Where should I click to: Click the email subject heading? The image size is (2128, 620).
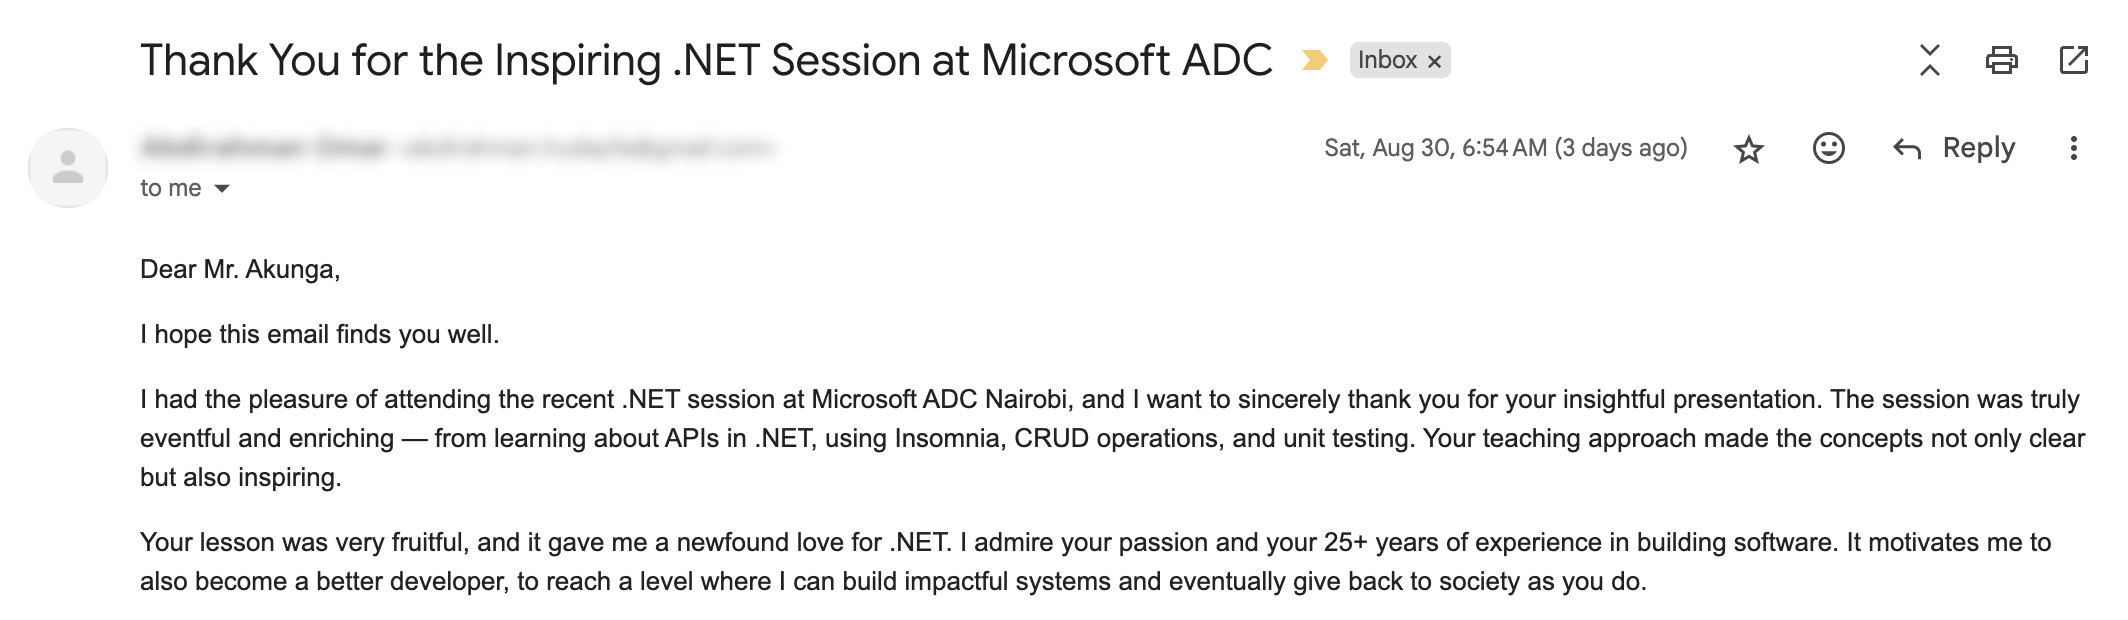pyautogui.click(x=705, y=61)
